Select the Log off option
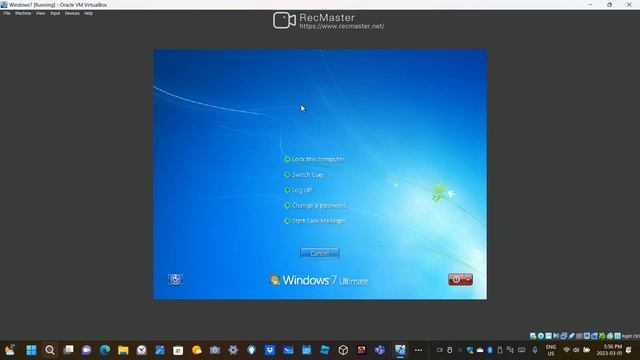Image resolution: width=640 pixels, height=360 pixels. [302, 190]
